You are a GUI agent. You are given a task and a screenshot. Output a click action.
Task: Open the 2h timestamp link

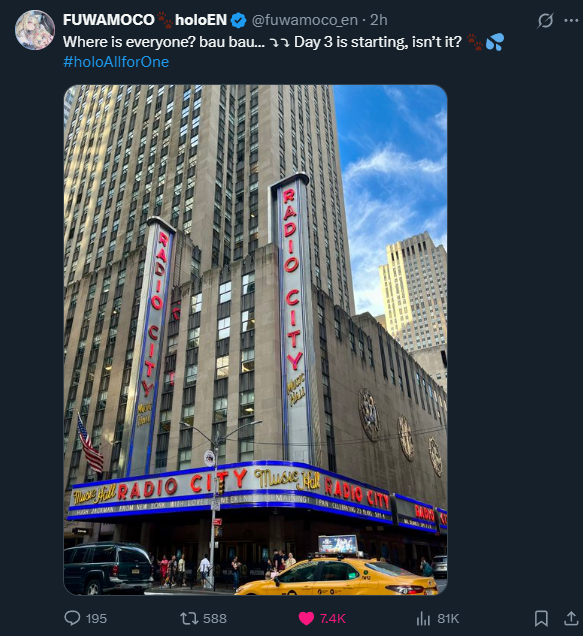(x=379, y=20)
